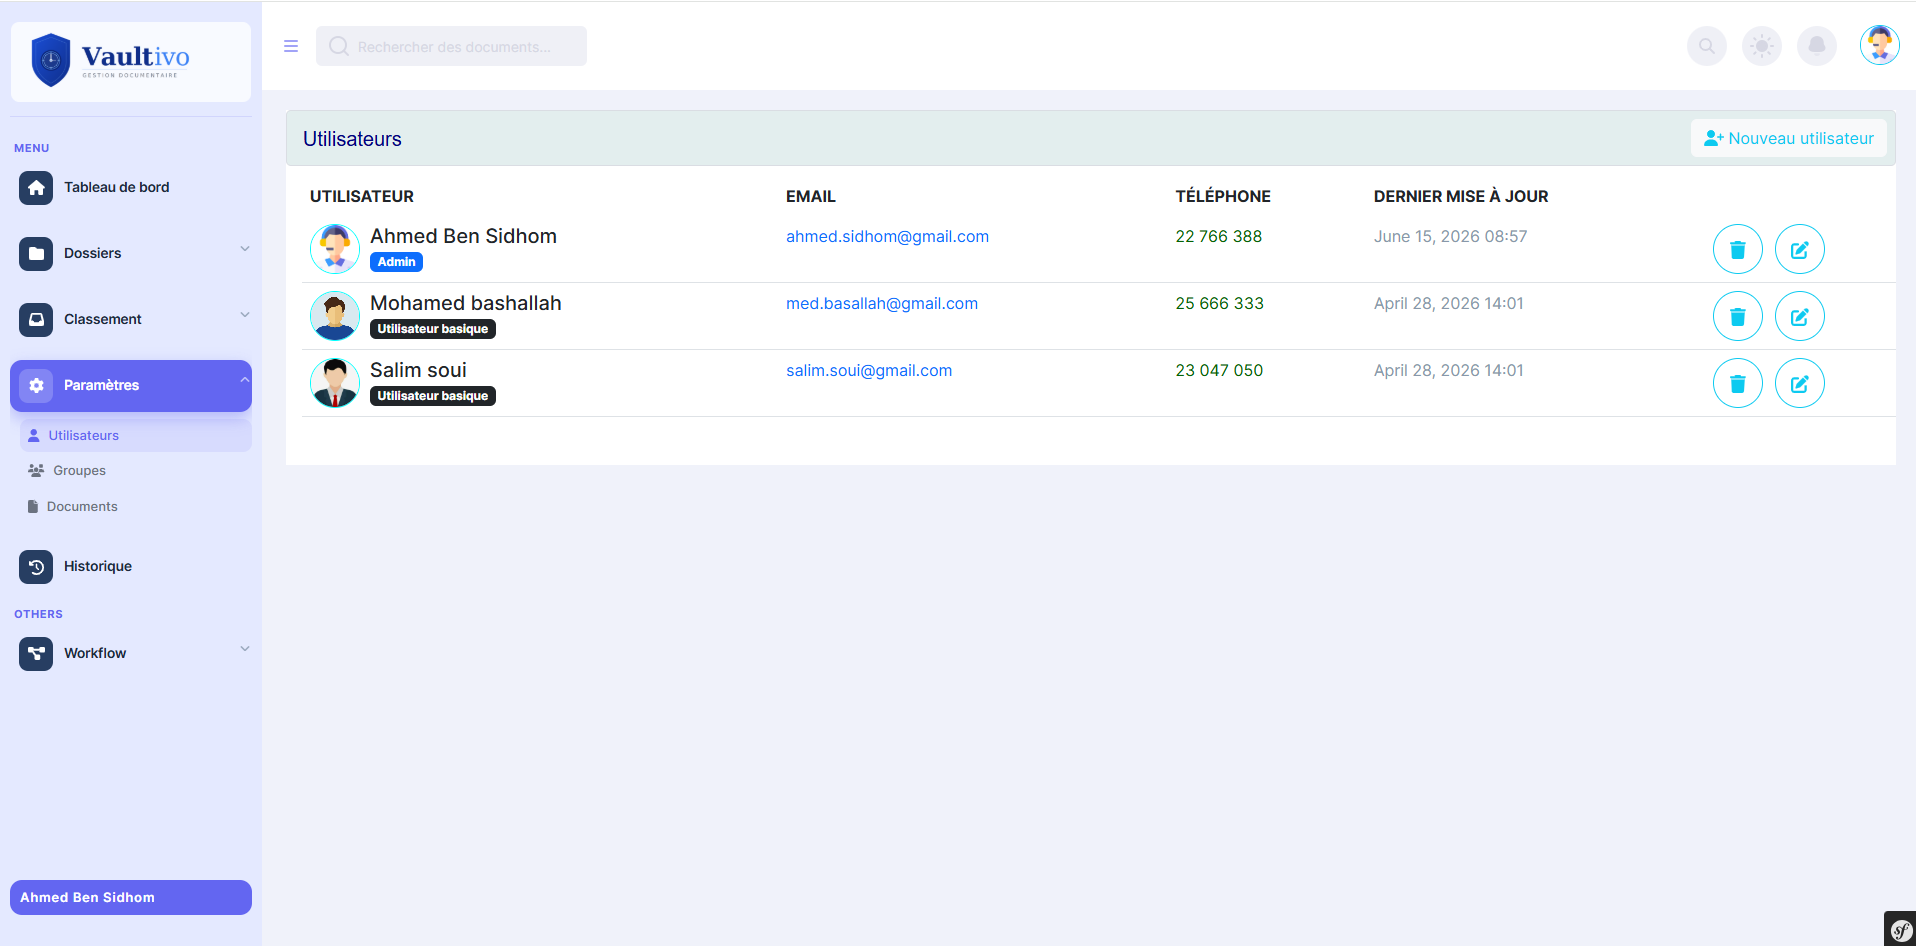This screenshot has height=946, width=1916.
Task: Select the Documents submenu entry
Action: coord(135,506)
